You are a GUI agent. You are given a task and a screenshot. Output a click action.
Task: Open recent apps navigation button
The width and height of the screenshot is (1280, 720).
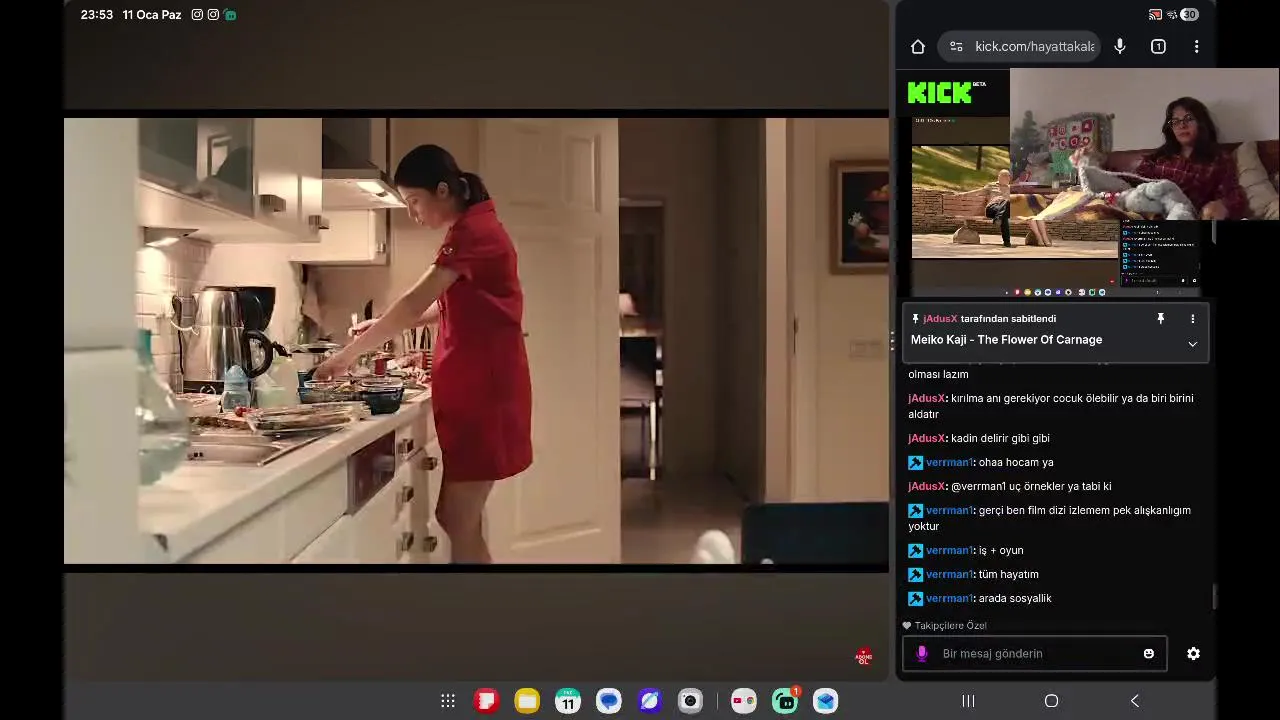click(x=968, y=701)
